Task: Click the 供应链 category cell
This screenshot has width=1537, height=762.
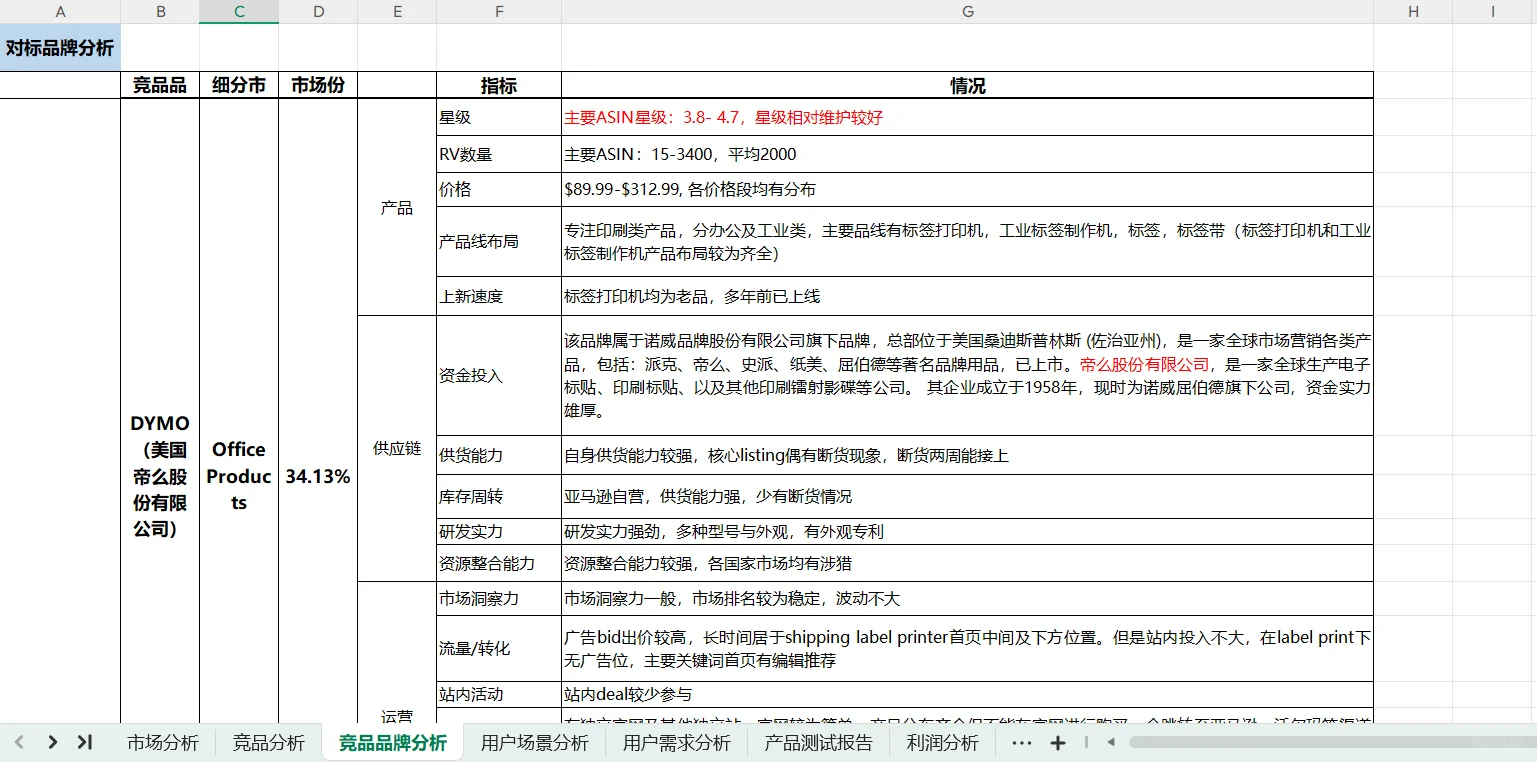Action: point(397,448)
